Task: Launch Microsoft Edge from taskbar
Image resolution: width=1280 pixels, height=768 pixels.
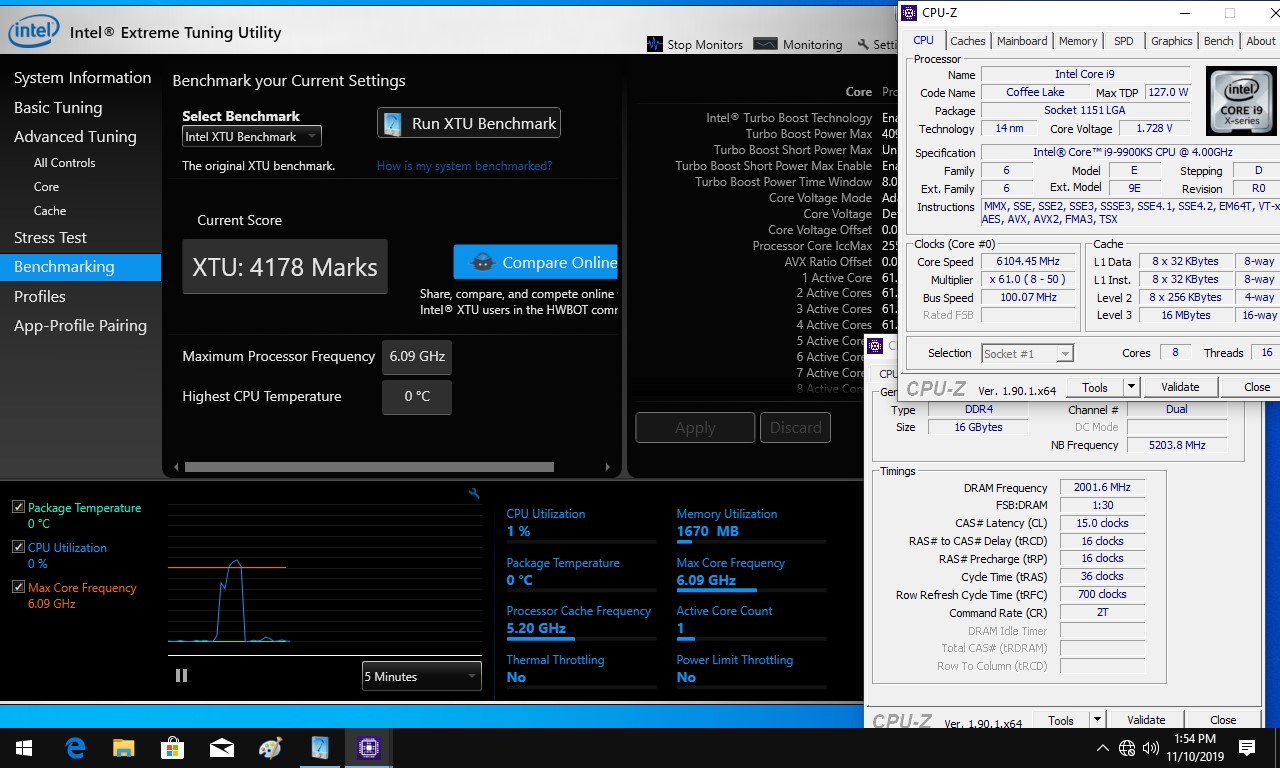Action: pos(75,748)
